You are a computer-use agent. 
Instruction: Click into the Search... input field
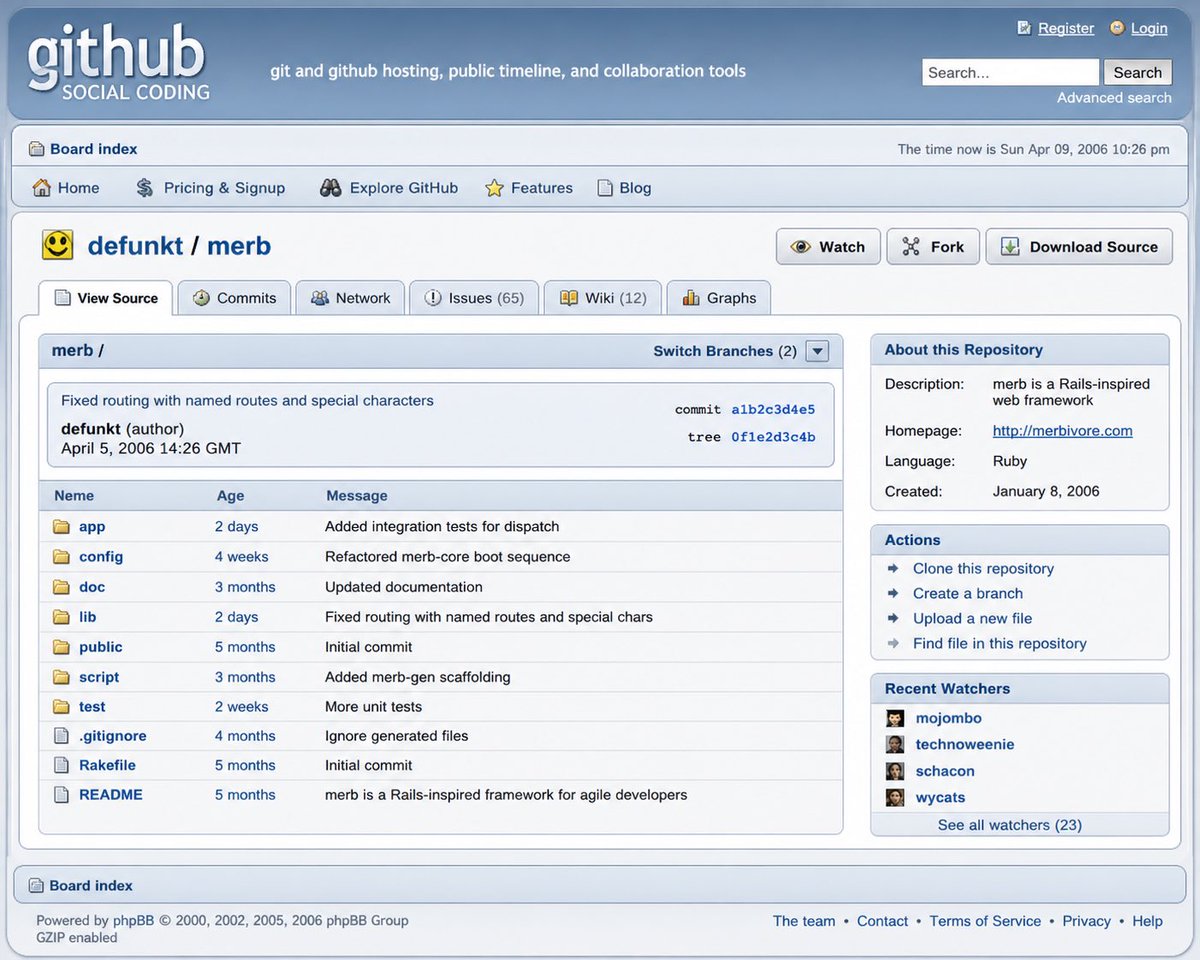[1010, 72]
